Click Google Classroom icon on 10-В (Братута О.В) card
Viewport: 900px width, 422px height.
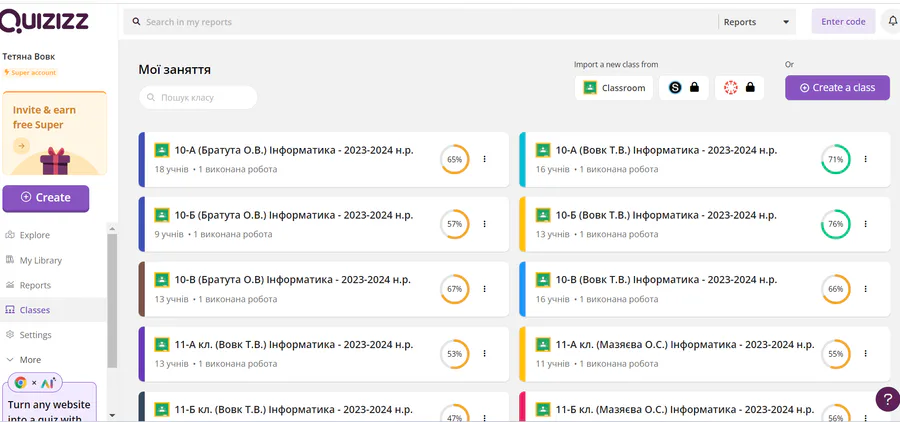[161, 280]
